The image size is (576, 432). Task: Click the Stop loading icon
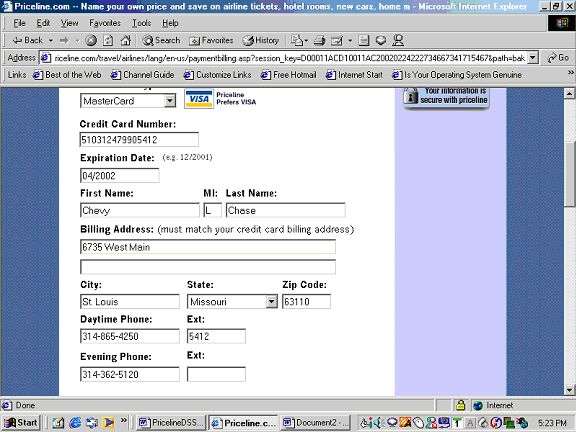pos(91,40)
